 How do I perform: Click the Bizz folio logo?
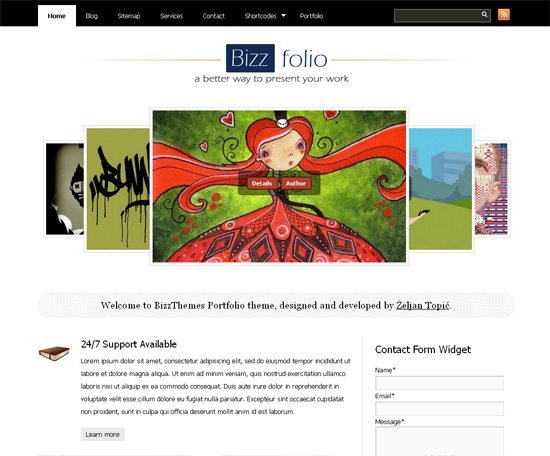(276, 58)
